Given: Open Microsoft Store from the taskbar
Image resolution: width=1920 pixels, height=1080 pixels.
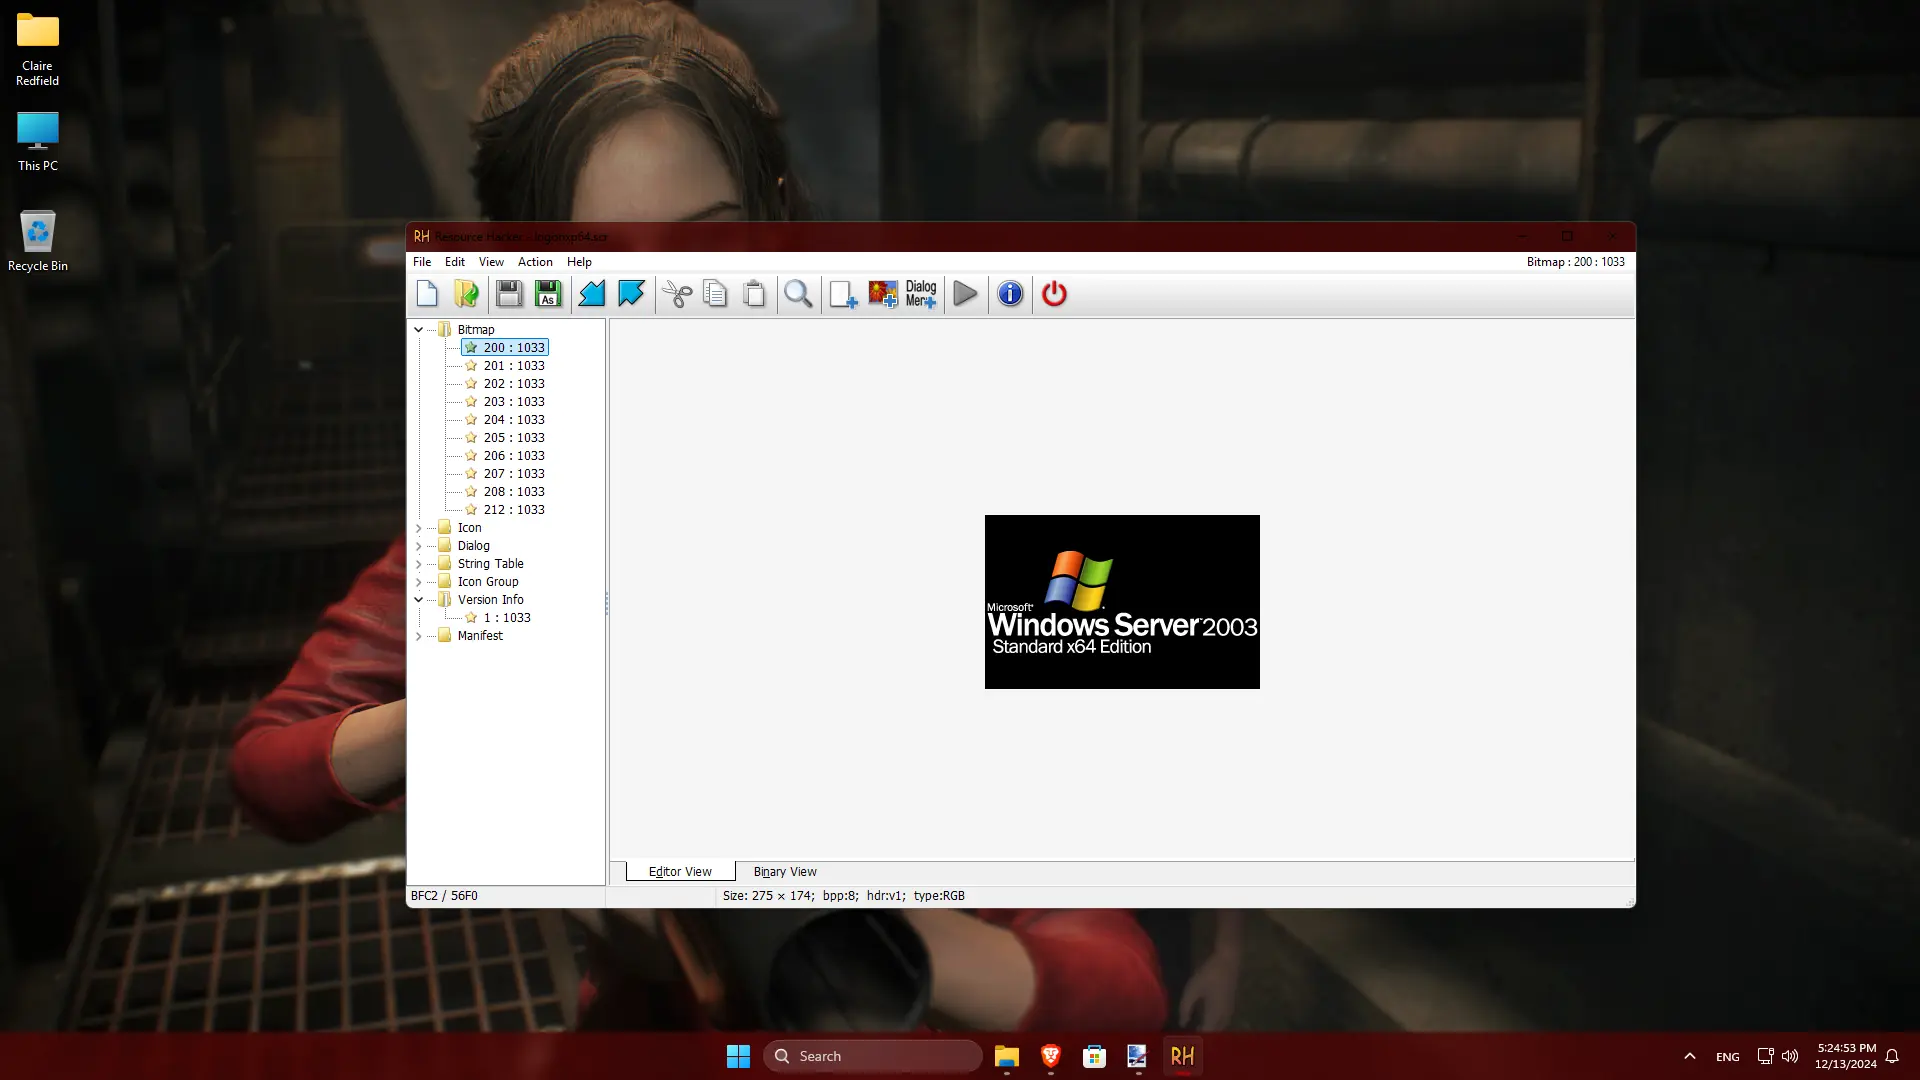Looking at the screenshot, I should (x=1094, y=1056).
